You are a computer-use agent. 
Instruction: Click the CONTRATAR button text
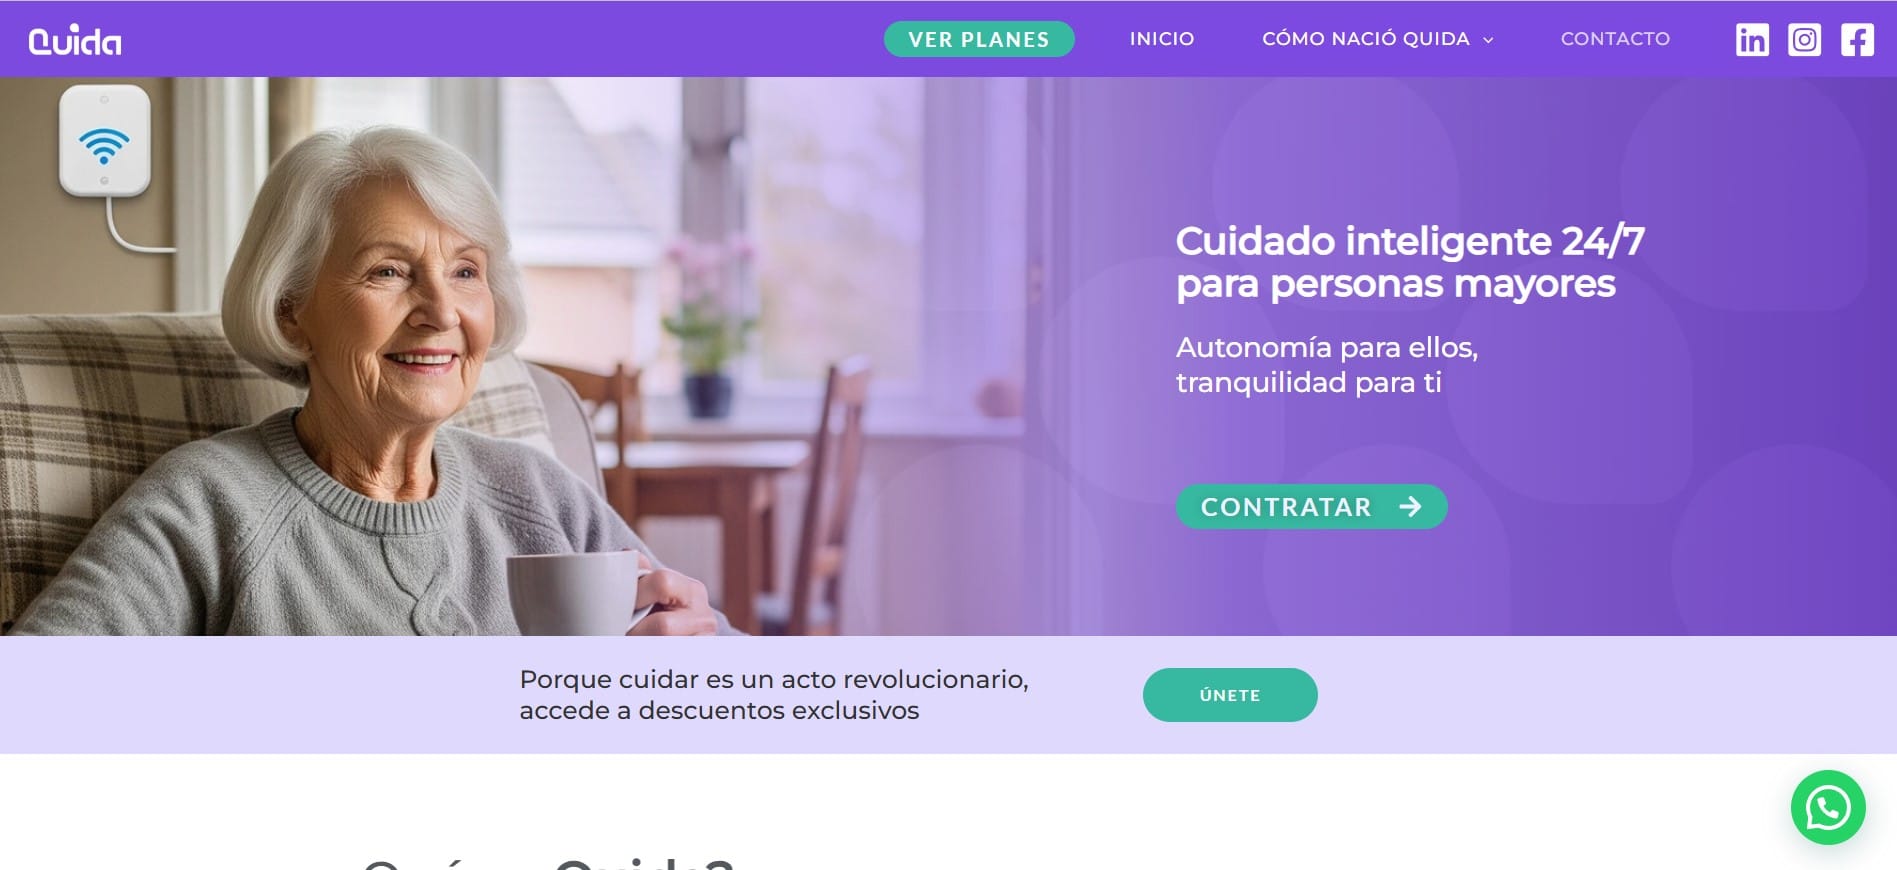click(x=1286, y=507)
